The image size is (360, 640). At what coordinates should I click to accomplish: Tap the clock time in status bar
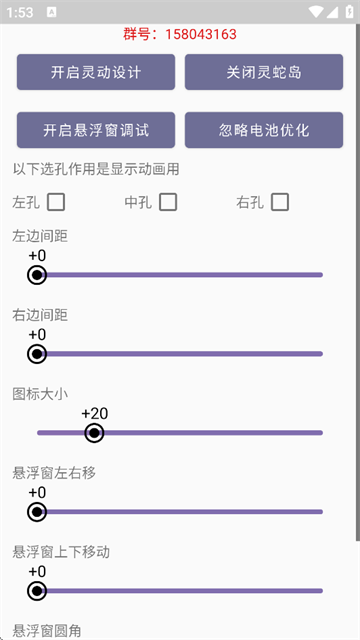coord(20,12)
